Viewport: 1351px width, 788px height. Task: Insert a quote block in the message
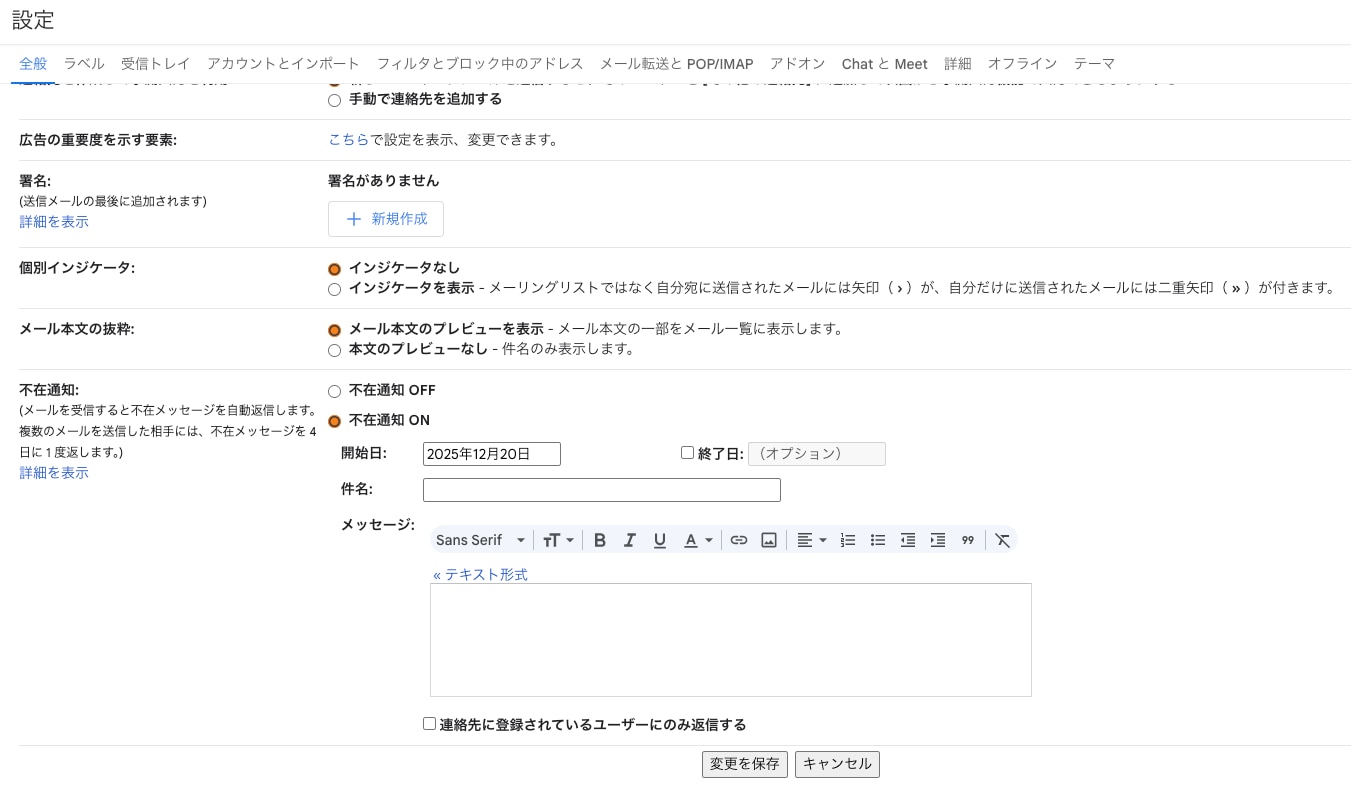point(967,540)
